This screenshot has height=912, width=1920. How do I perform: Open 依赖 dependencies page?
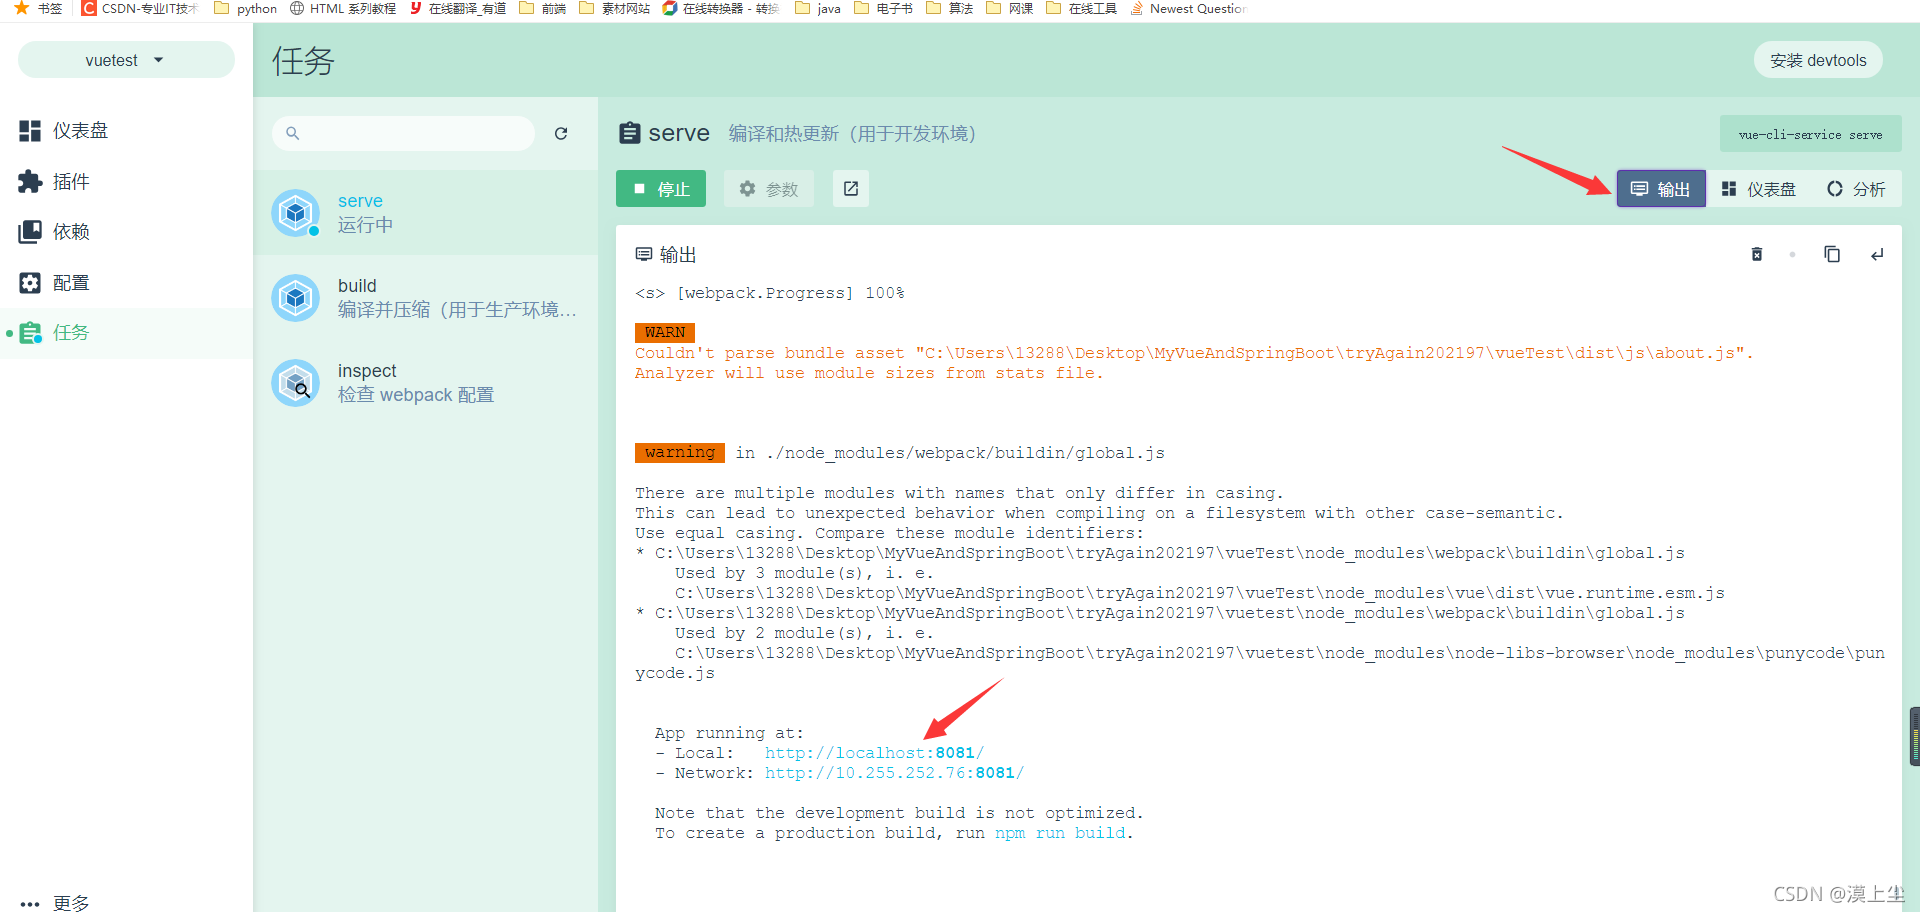coord(126,232)
